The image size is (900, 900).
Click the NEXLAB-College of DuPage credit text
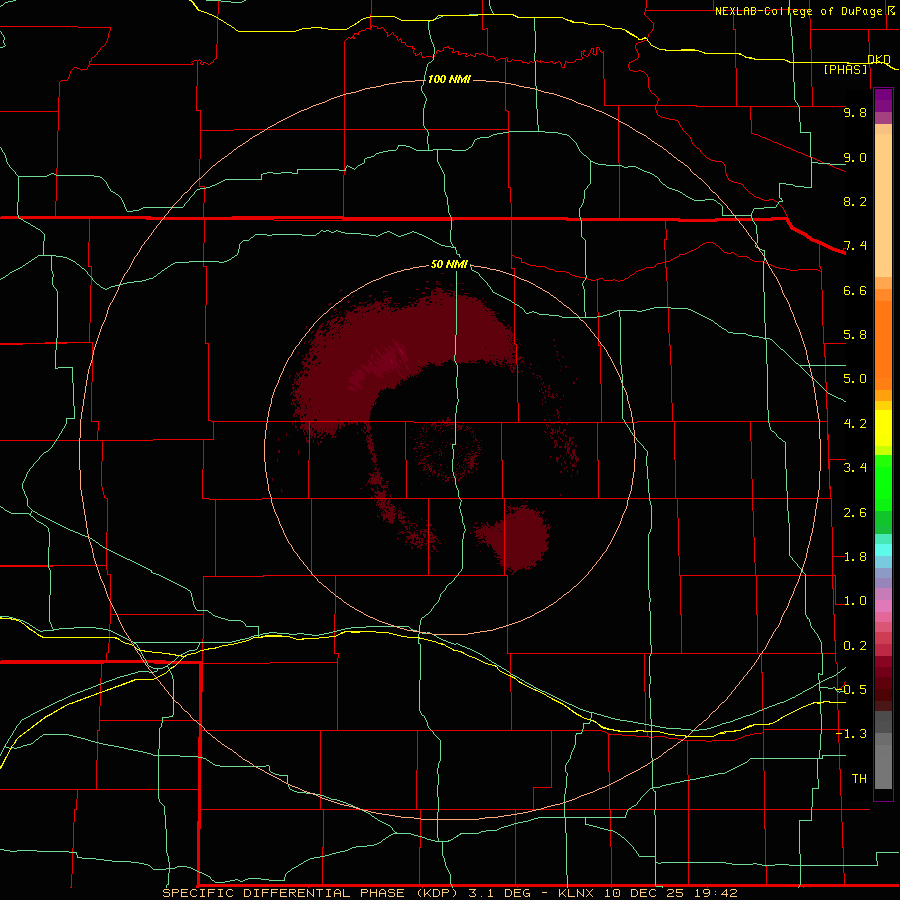point(798,11)
